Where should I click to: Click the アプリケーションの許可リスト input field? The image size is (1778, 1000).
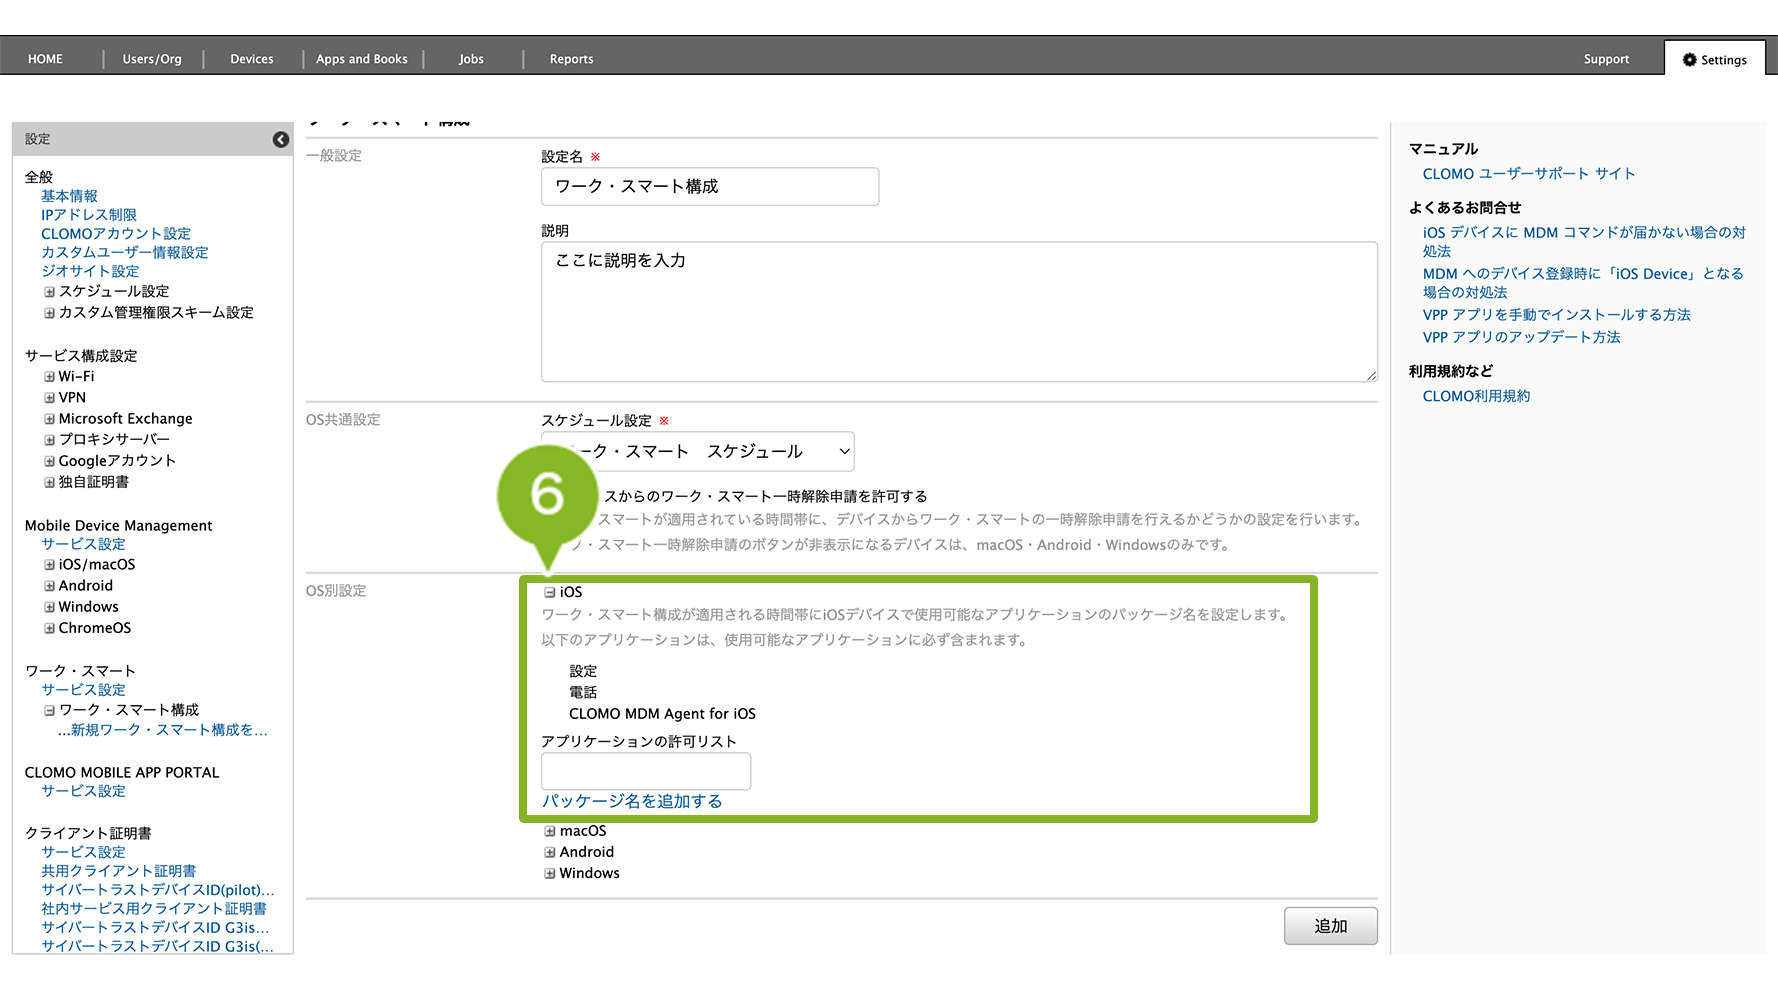pos(645,771)
